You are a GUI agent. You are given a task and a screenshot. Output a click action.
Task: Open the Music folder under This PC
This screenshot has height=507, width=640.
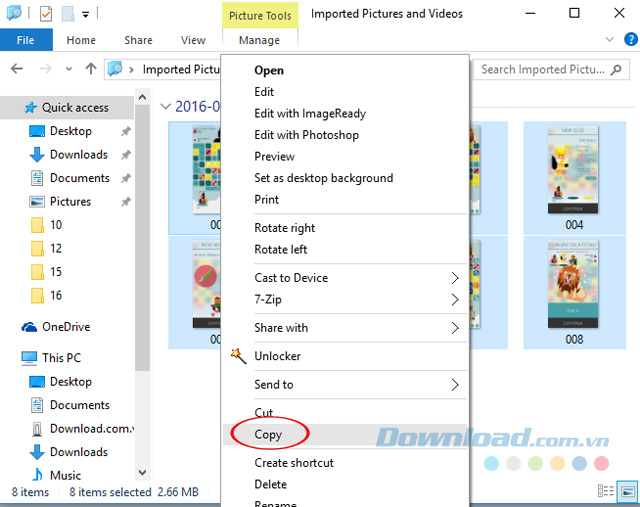[66, 475]
